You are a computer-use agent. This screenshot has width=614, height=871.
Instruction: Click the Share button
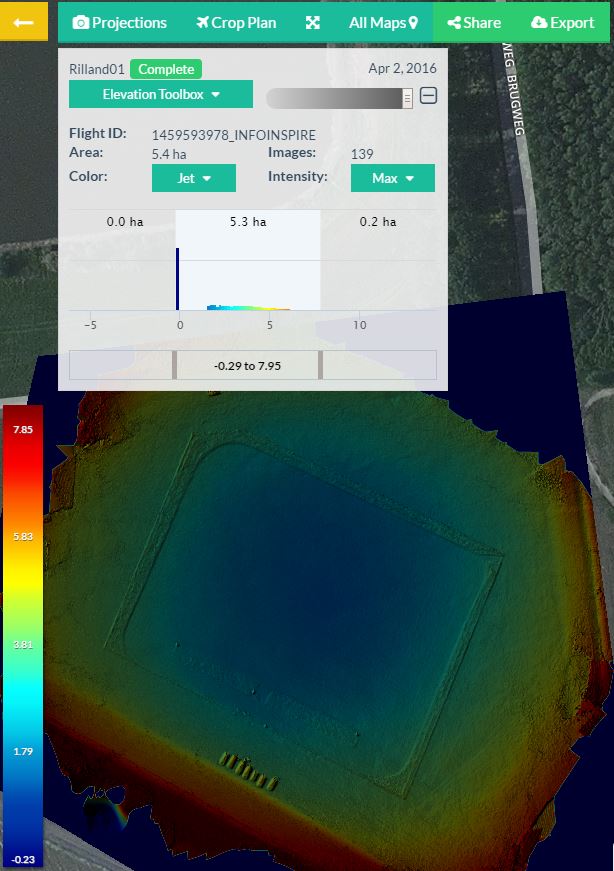coord(474,22)
